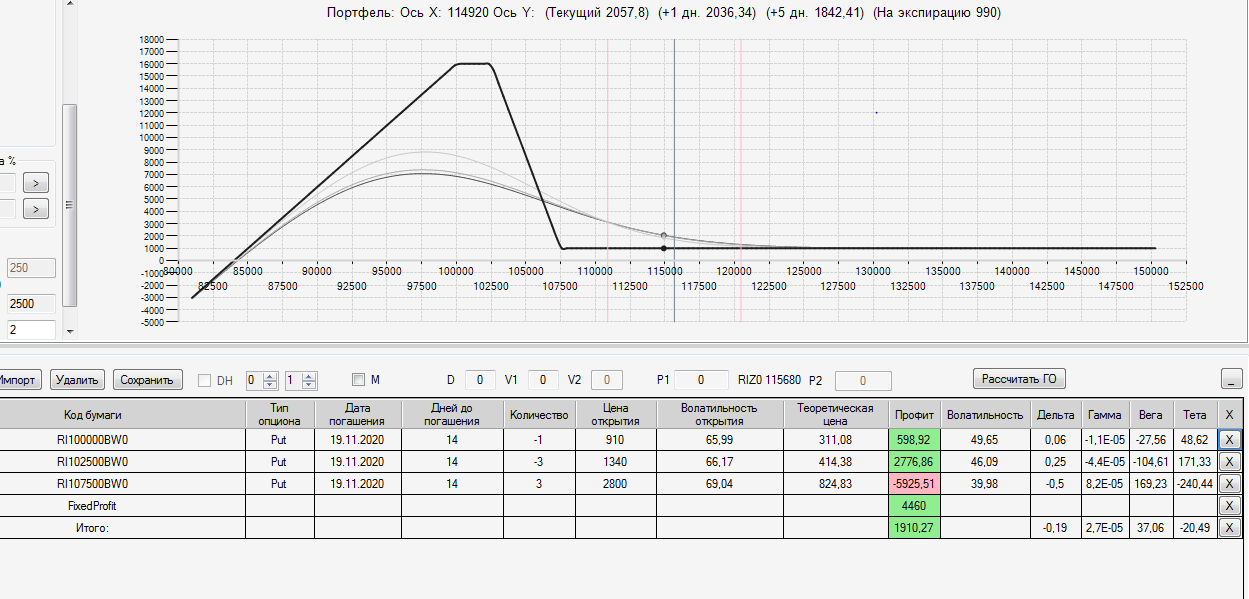This screenshot has height=599, width=1249.
Task: Click the FixedProfit value 4460
Action: point(914,506)
